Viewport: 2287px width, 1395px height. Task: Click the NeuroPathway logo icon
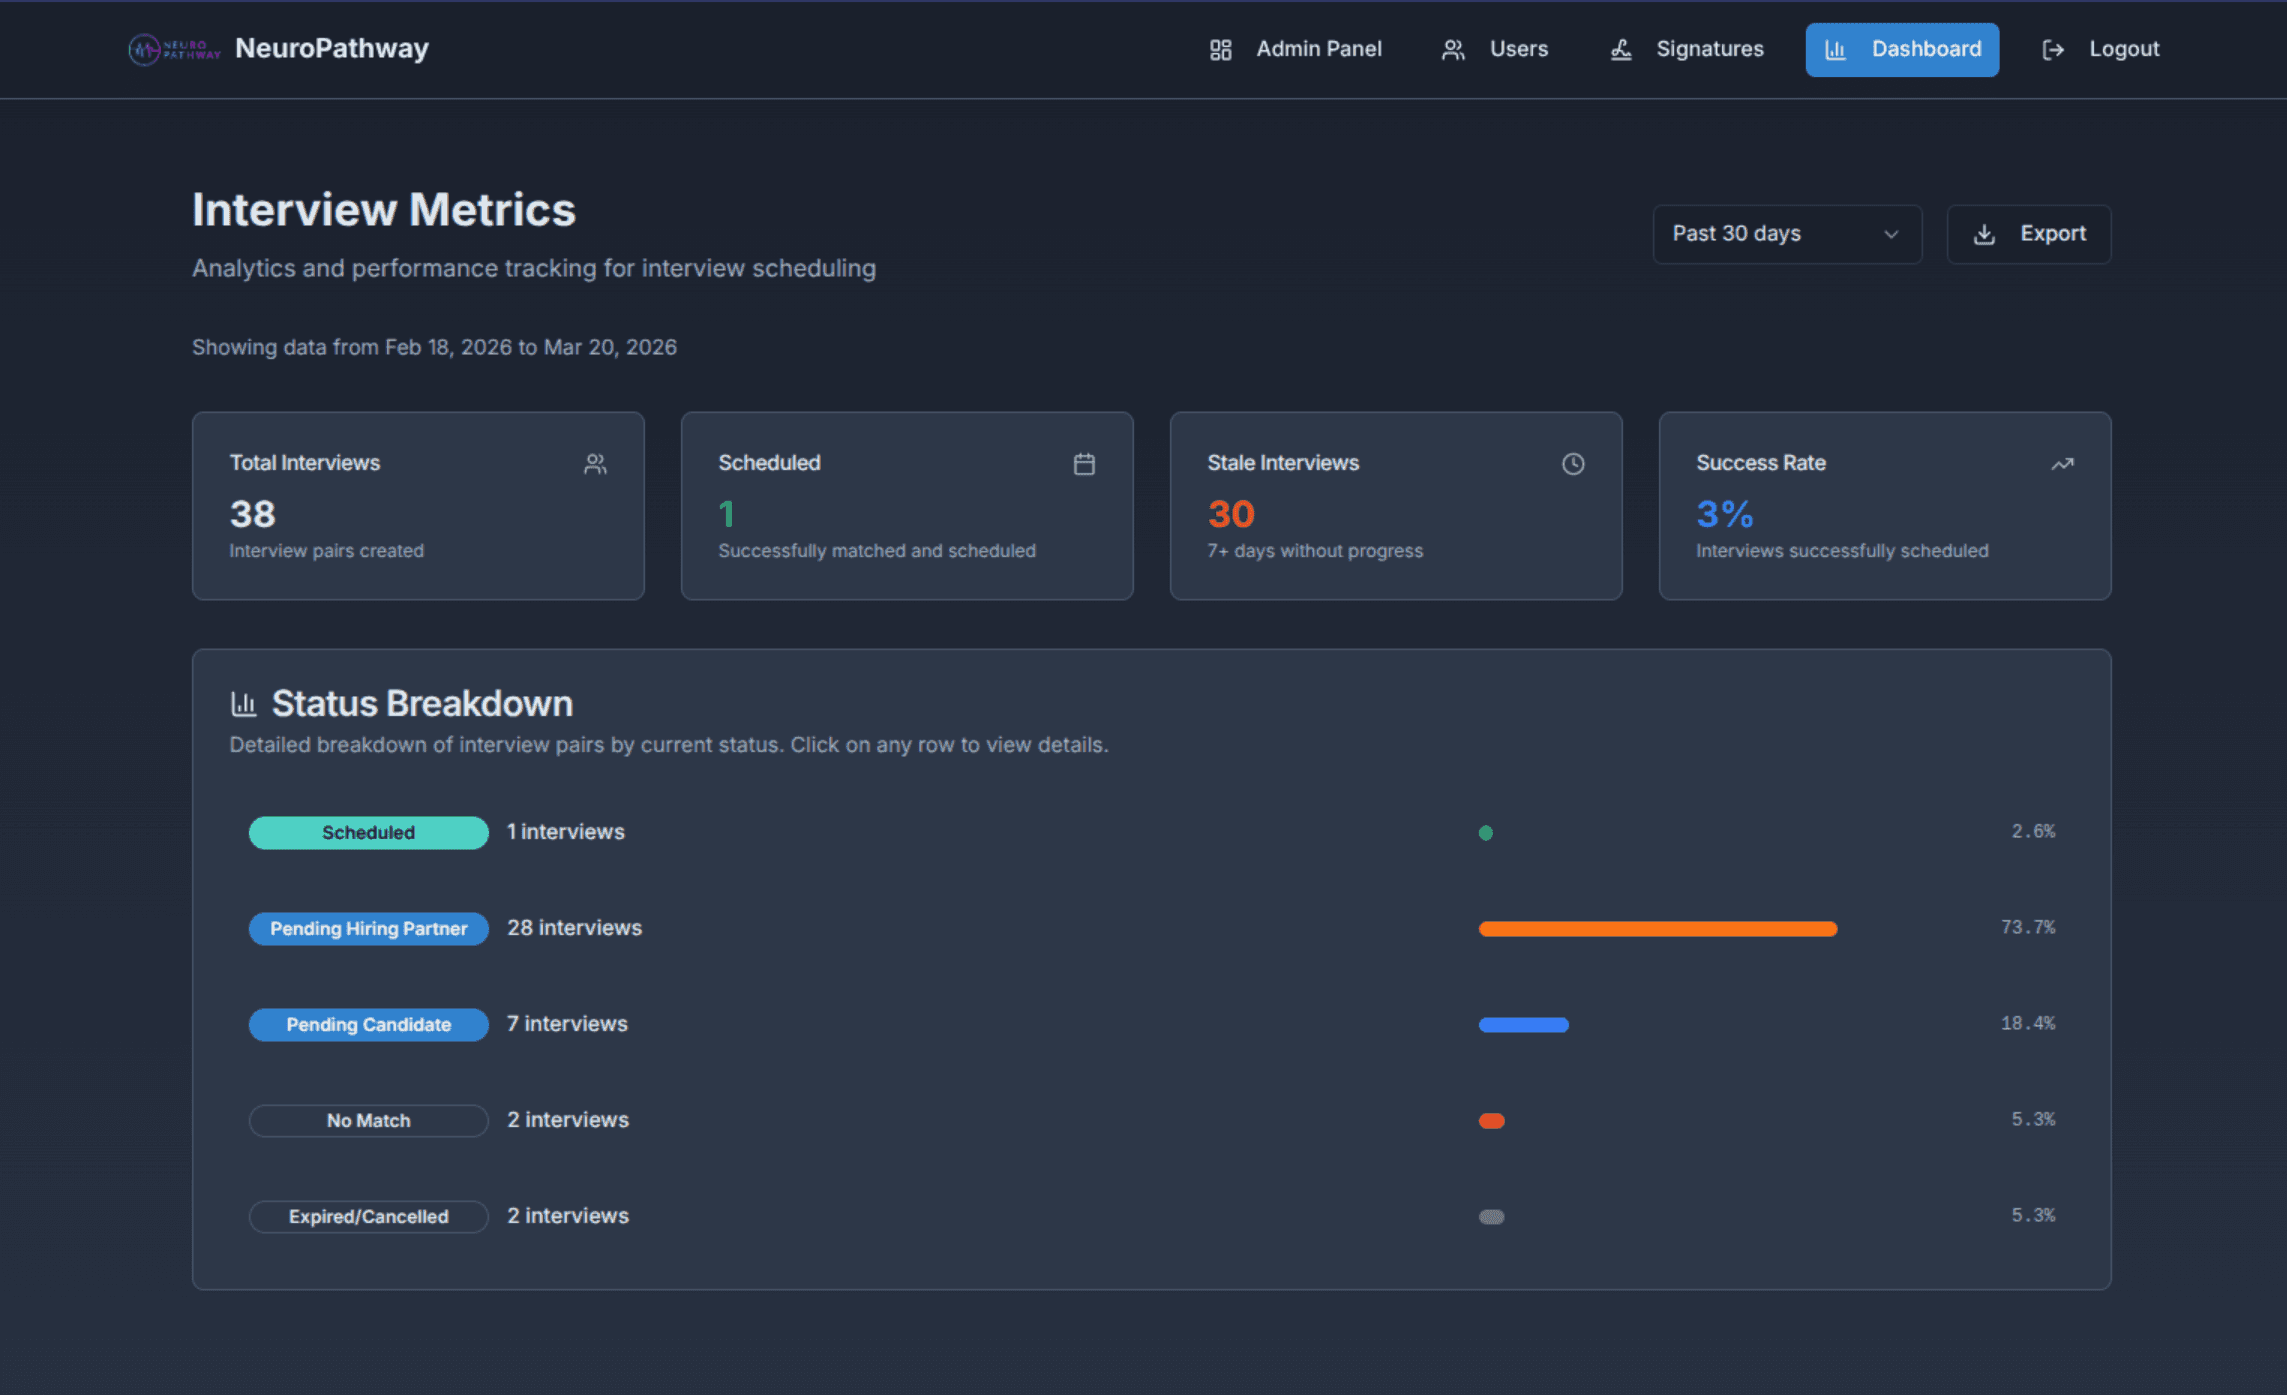pos(146,49)
